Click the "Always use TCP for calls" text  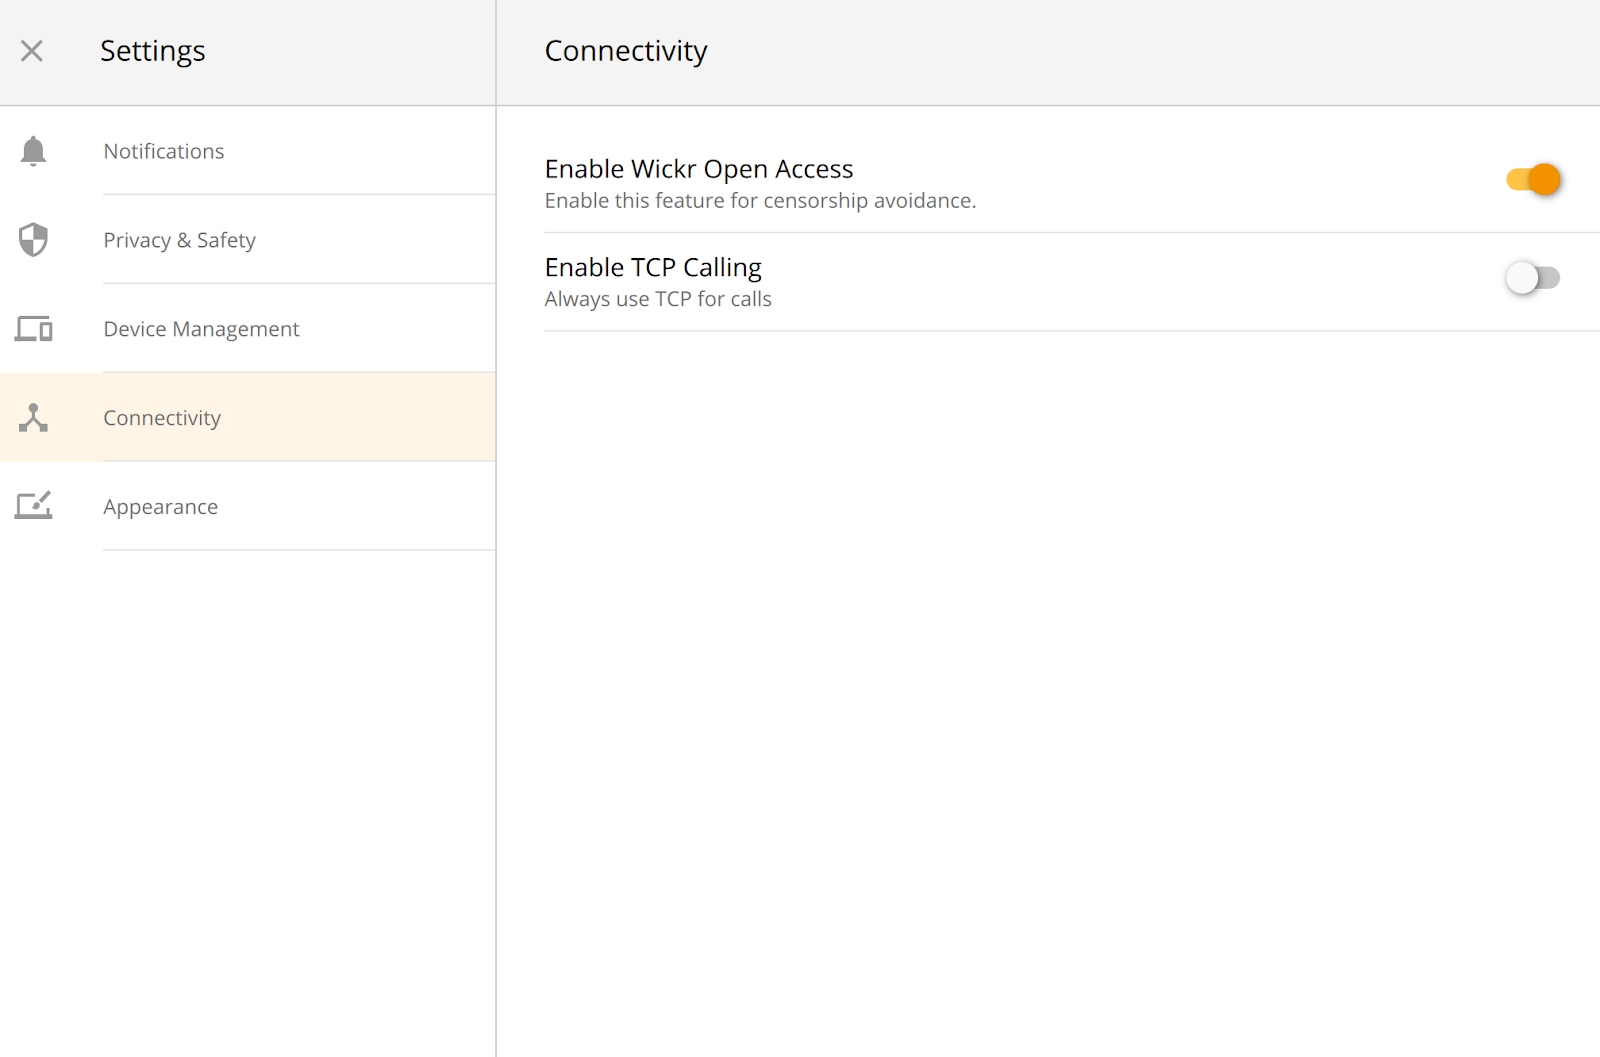(658, 299)
